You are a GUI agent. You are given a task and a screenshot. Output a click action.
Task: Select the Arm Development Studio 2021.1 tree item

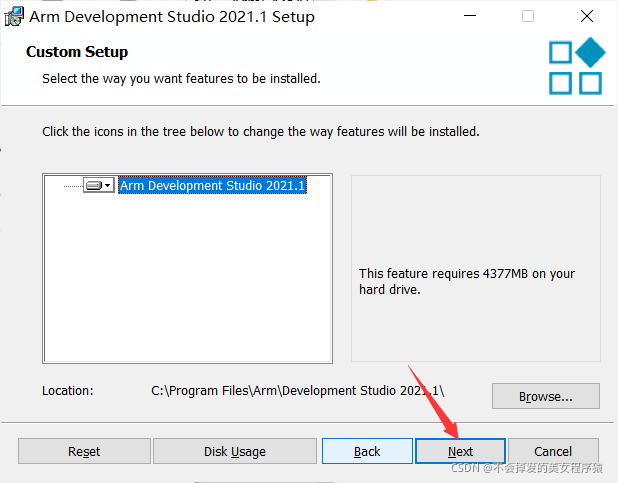click(212, 185)
